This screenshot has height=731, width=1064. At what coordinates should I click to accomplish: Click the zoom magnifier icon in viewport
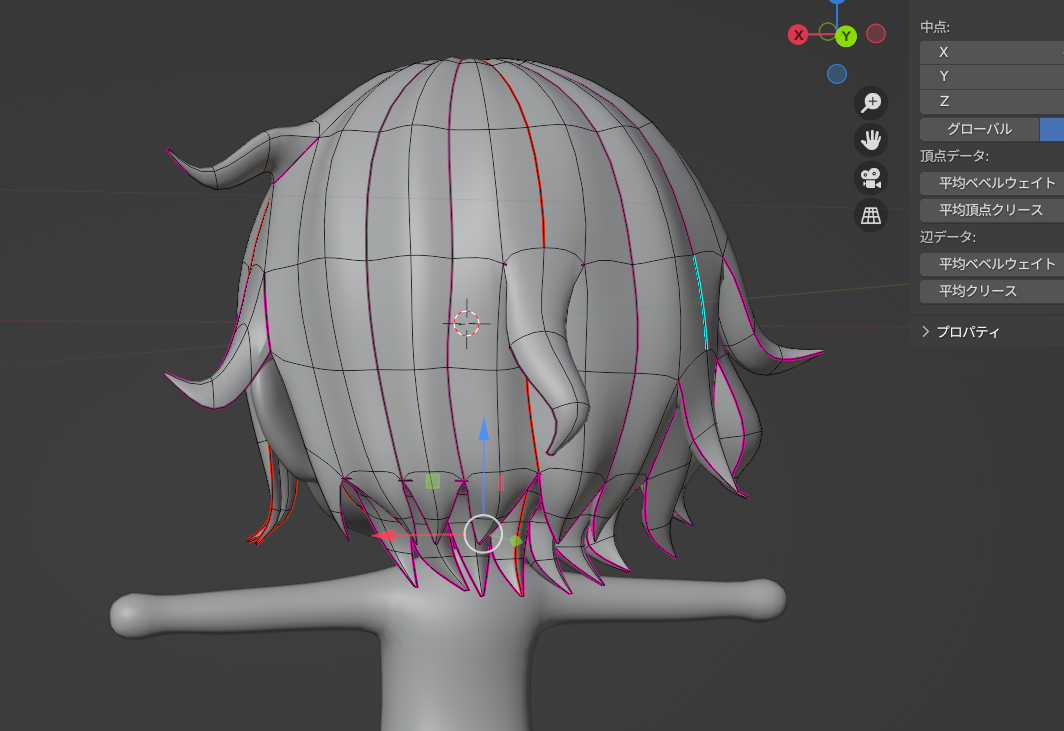871,102
